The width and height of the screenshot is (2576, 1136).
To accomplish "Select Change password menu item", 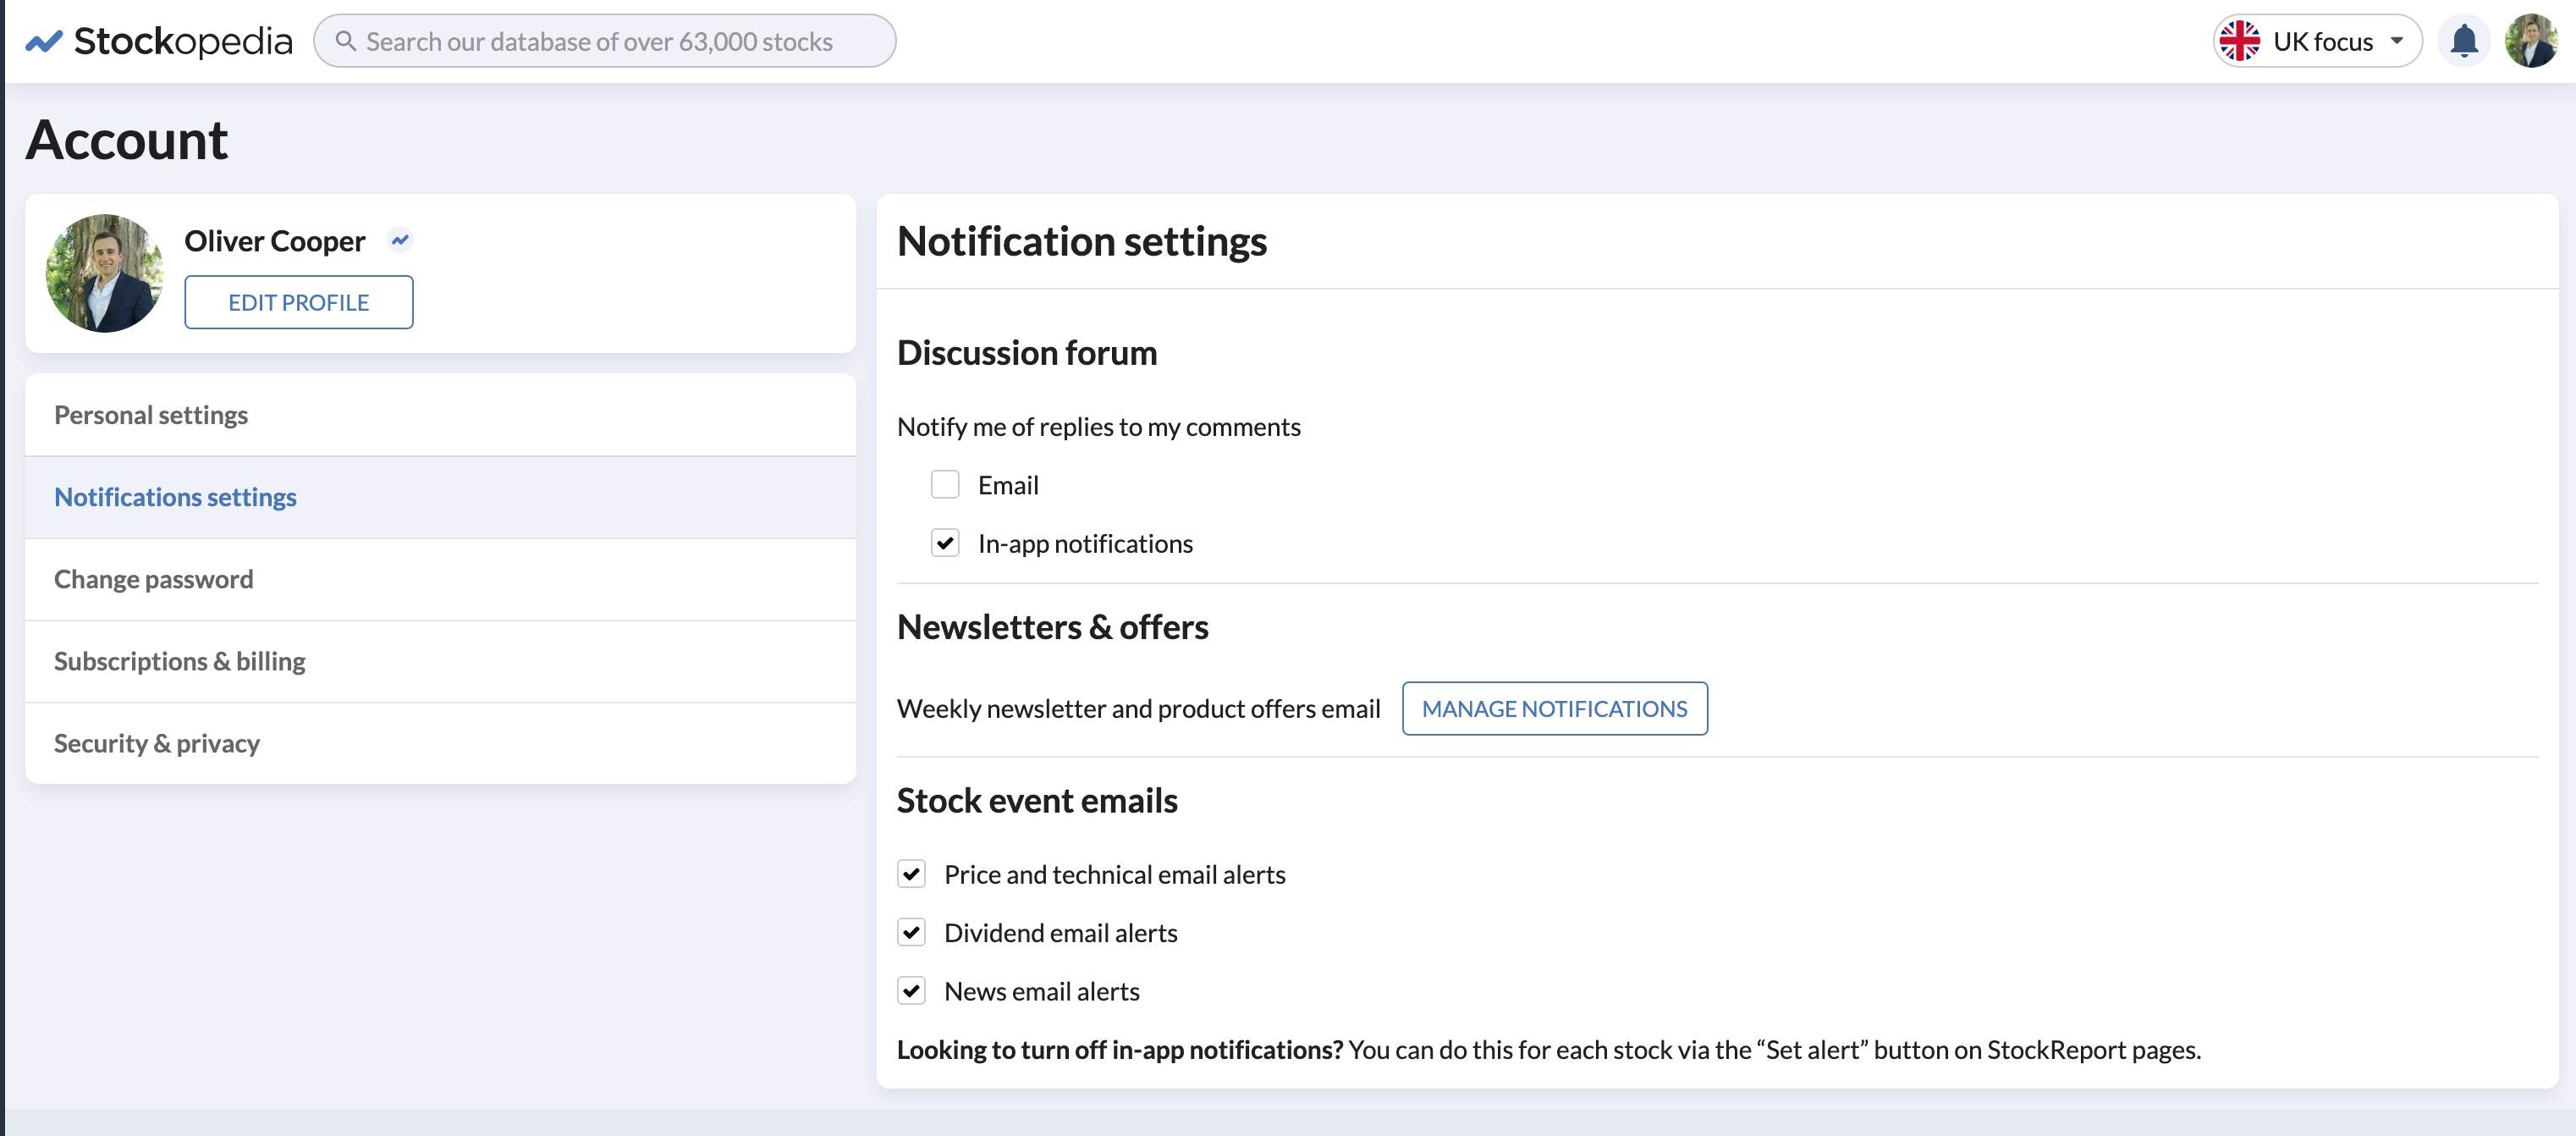I will tap(153, 579).
